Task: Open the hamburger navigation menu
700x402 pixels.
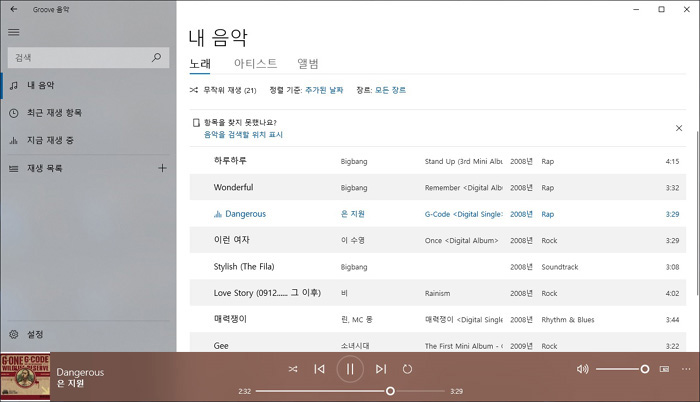Action: (14, 32)
